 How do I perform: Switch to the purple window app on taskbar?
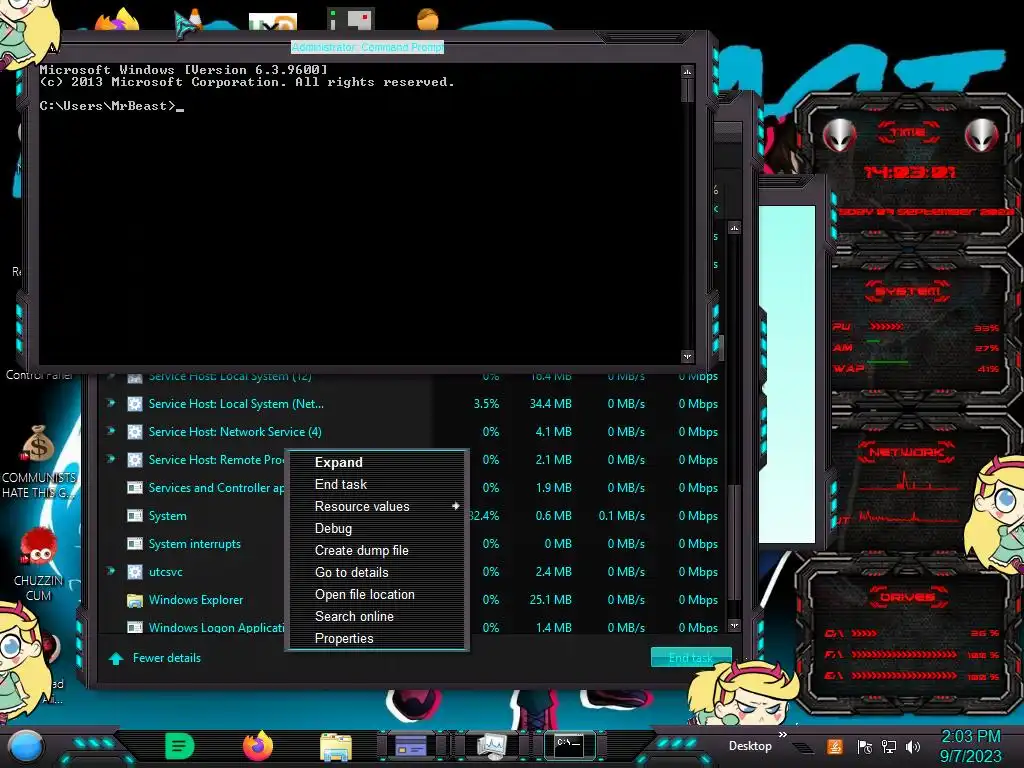coord(411,746)
